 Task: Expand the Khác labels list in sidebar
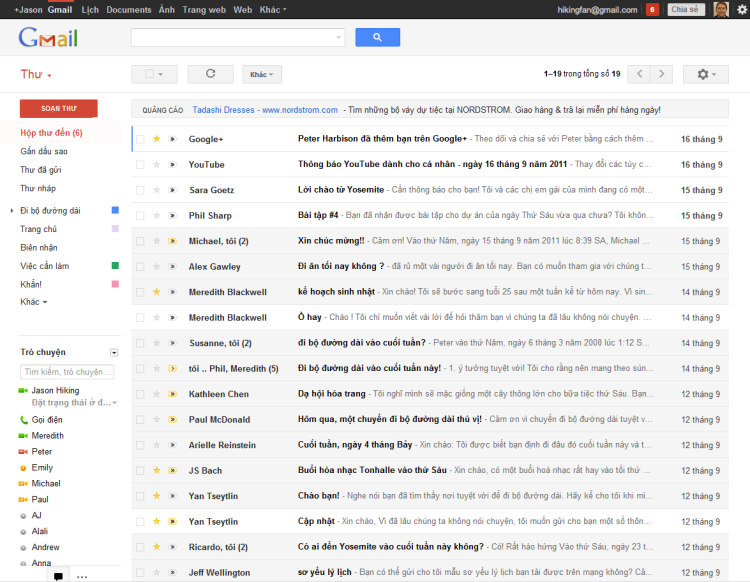tap(34, 302)
